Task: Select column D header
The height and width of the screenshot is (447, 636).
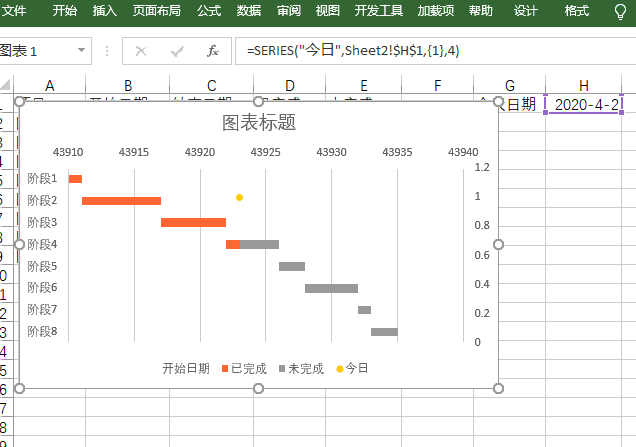Action: tap(290, 86)
